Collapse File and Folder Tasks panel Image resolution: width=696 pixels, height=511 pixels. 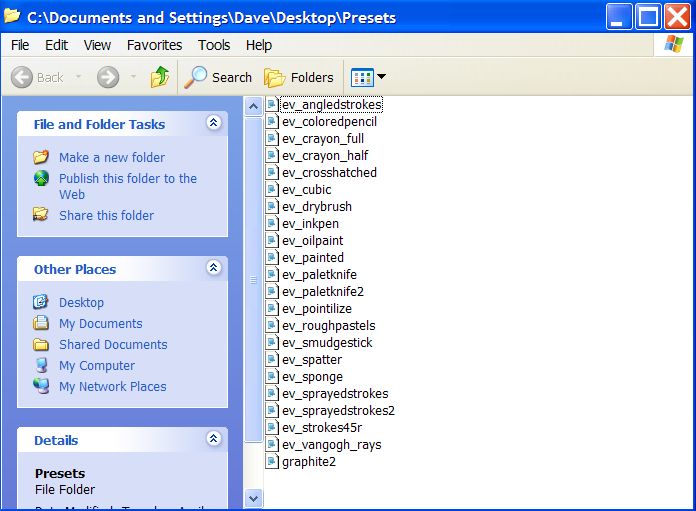click(x=214, y=122)
